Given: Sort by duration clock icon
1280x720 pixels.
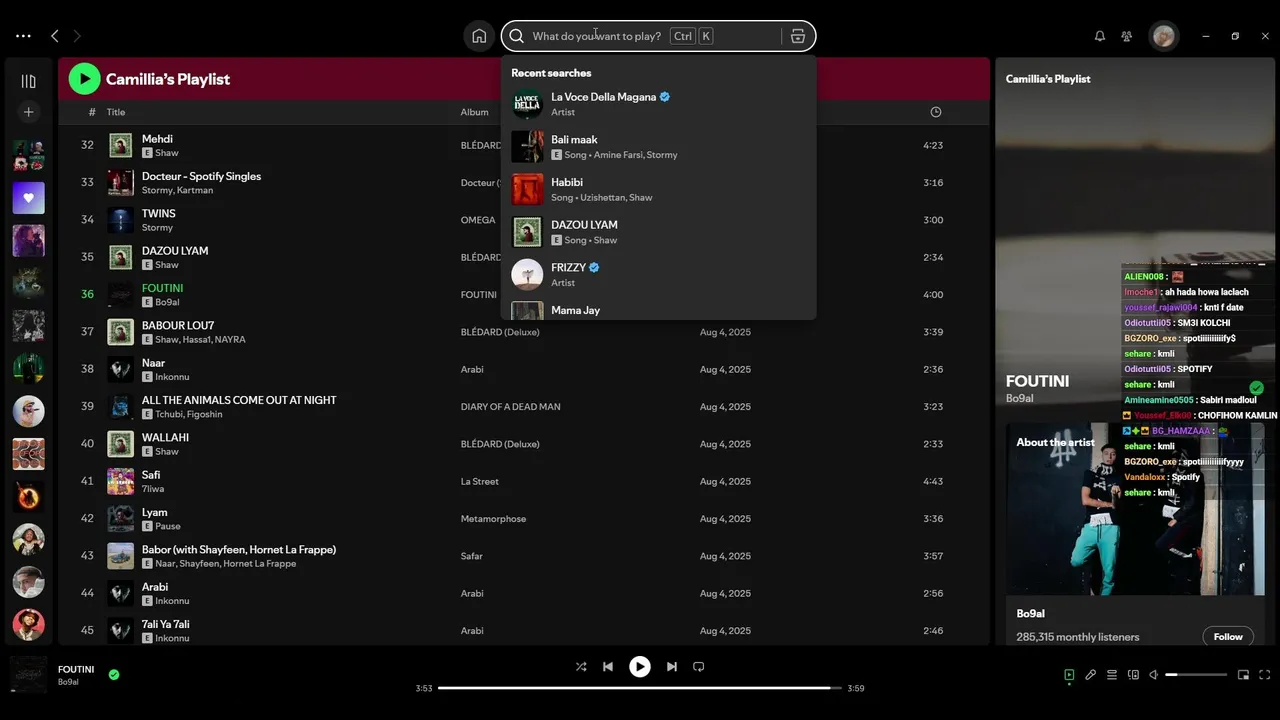Looking at the screenshot, I should click(x=936, y=112).
